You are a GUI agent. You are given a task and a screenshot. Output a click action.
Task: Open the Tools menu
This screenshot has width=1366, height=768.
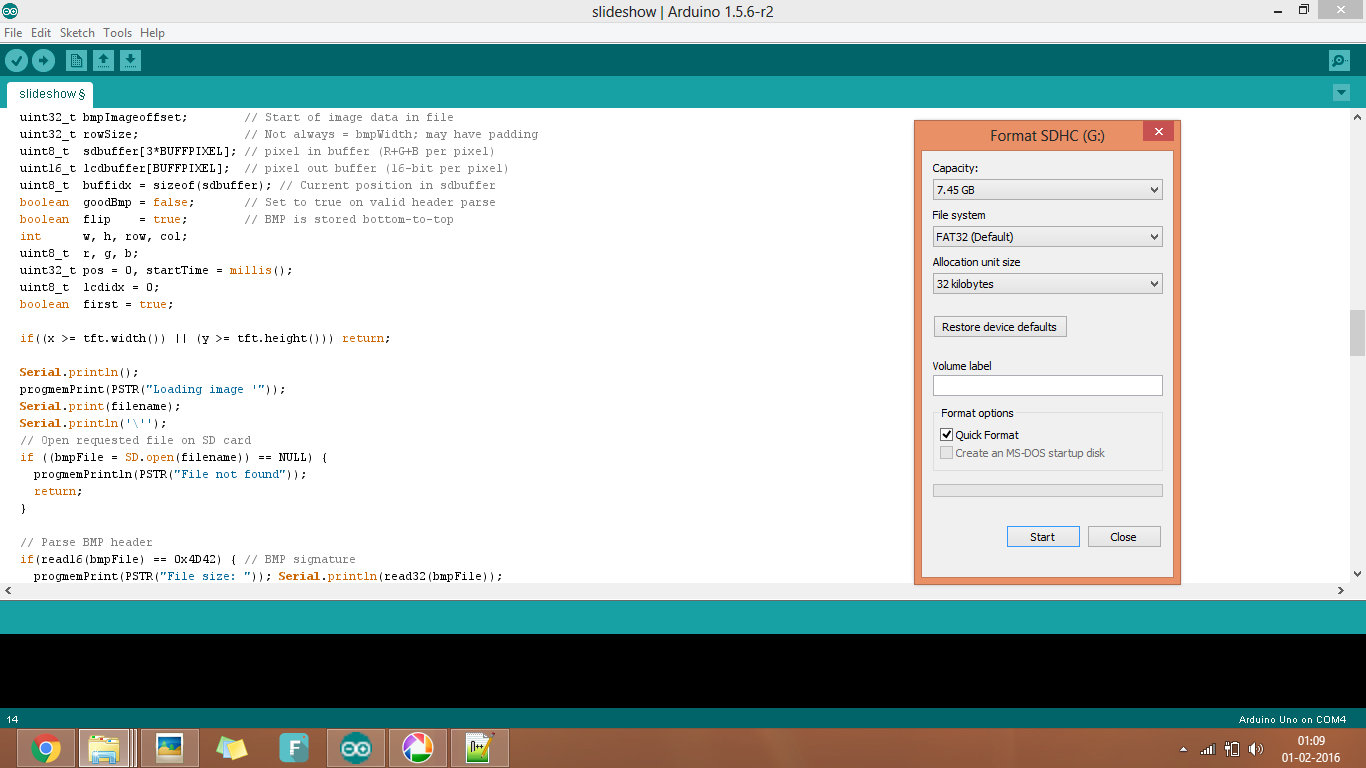tap(117, 33)
